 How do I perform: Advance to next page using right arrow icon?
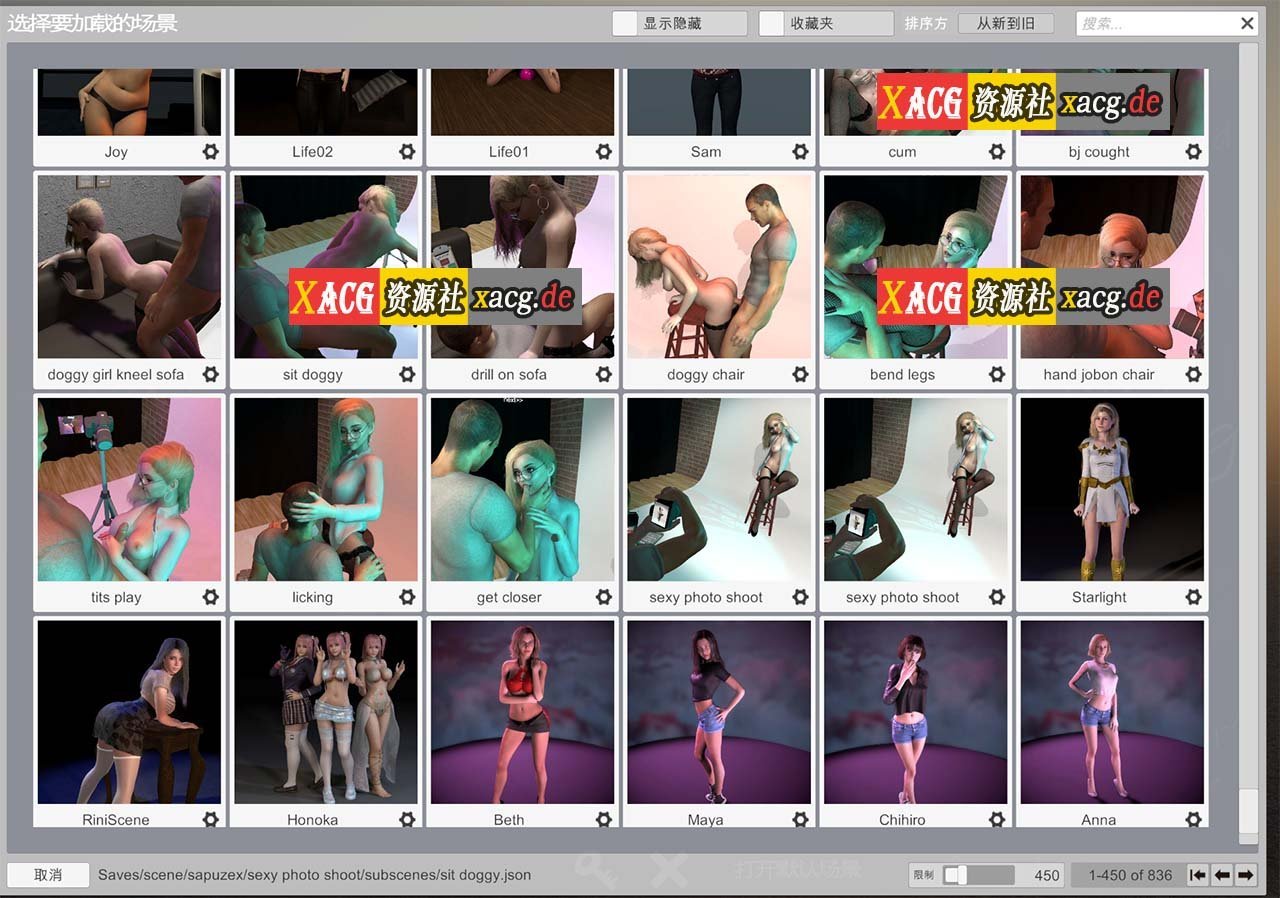point(1247,874)
